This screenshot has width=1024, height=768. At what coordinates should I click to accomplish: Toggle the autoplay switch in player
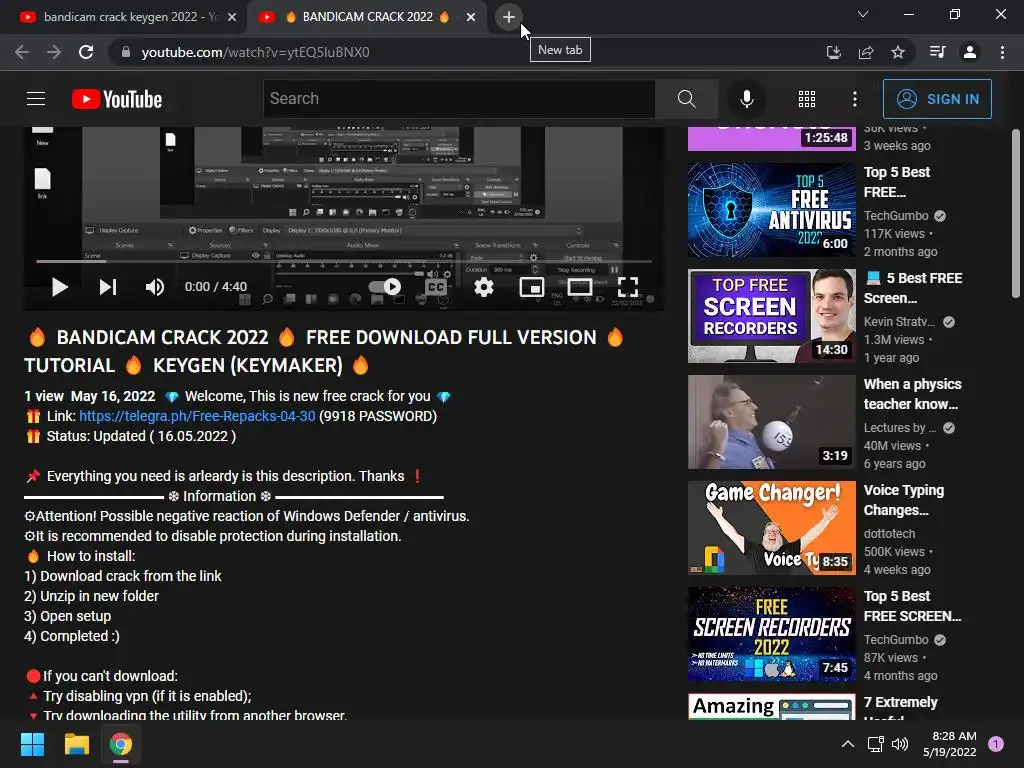pyautogui.click(x=385, y=287)
